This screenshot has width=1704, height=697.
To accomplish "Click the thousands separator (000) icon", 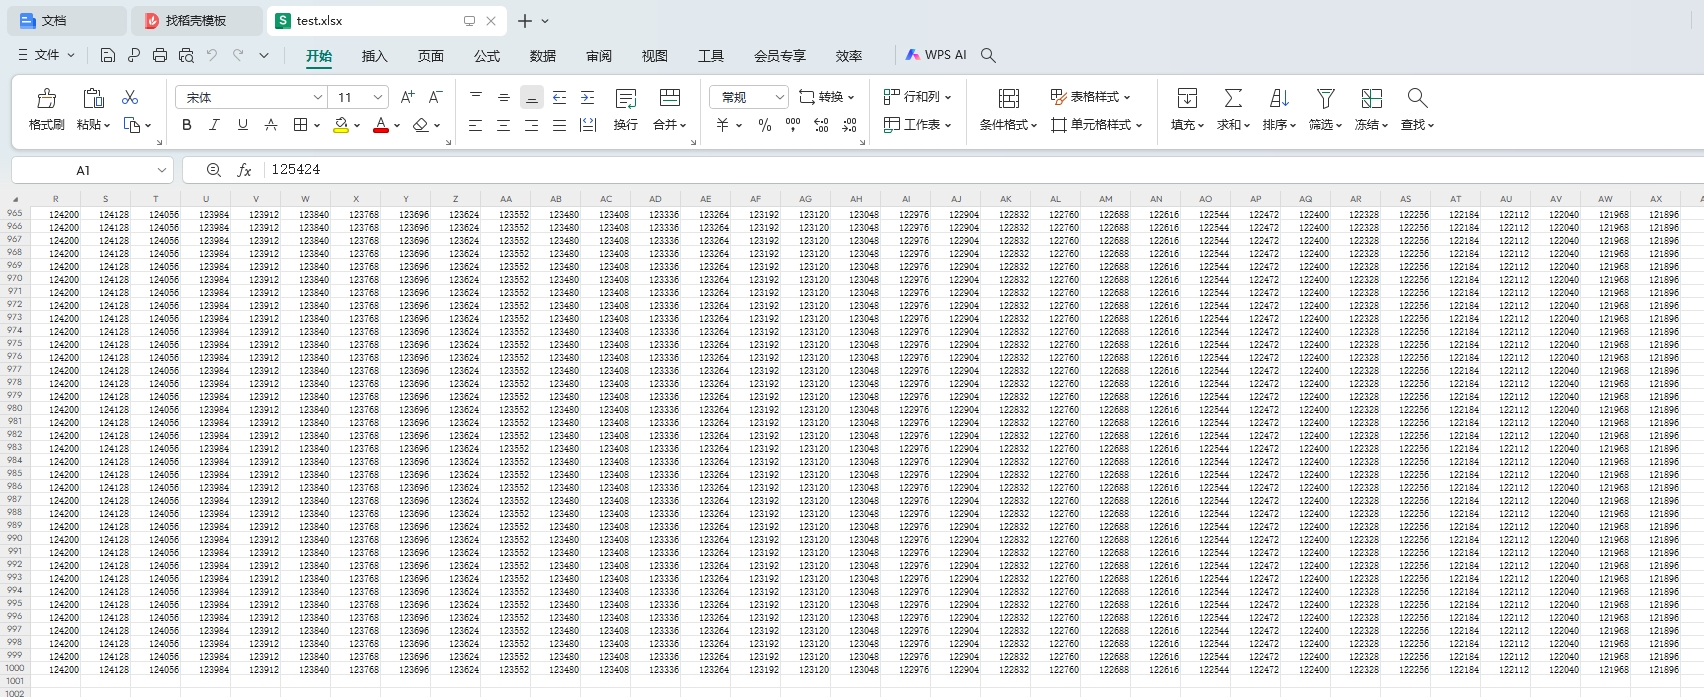I will point(793,125).
